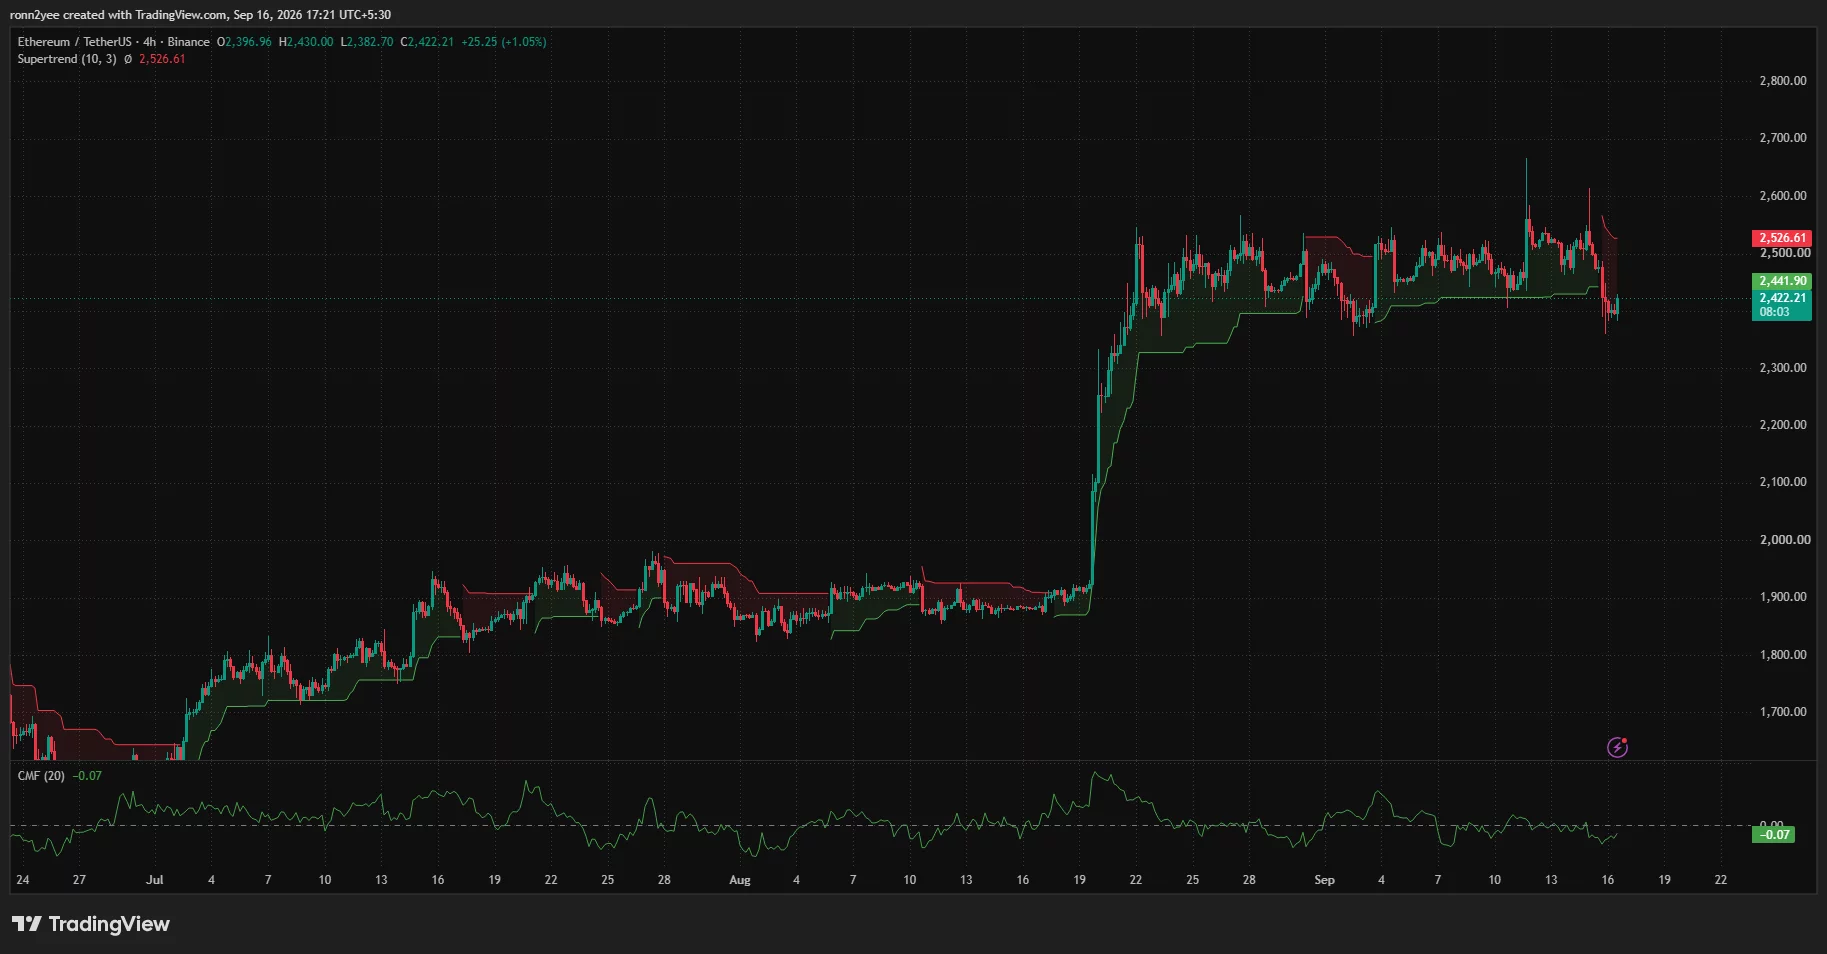
Task: Click the 2,600.00 price axis label
Action: (1783, 196)
